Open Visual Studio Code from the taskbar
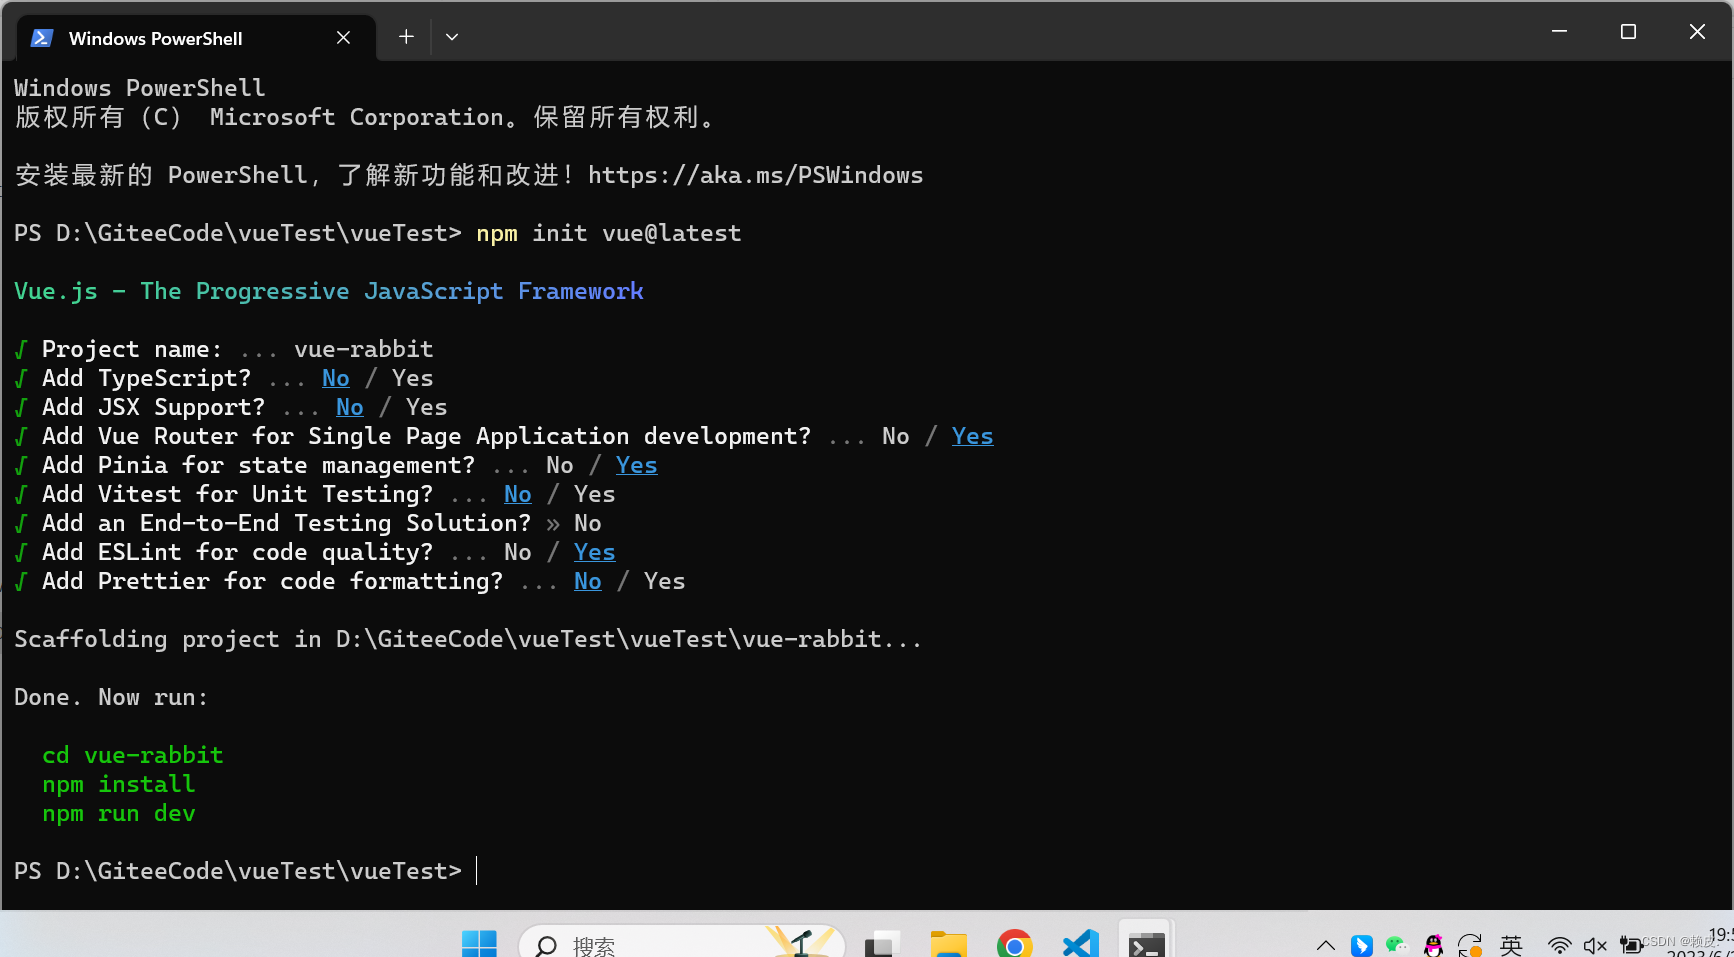Viewport: 1734px width, 957px height. (1081, 945)
